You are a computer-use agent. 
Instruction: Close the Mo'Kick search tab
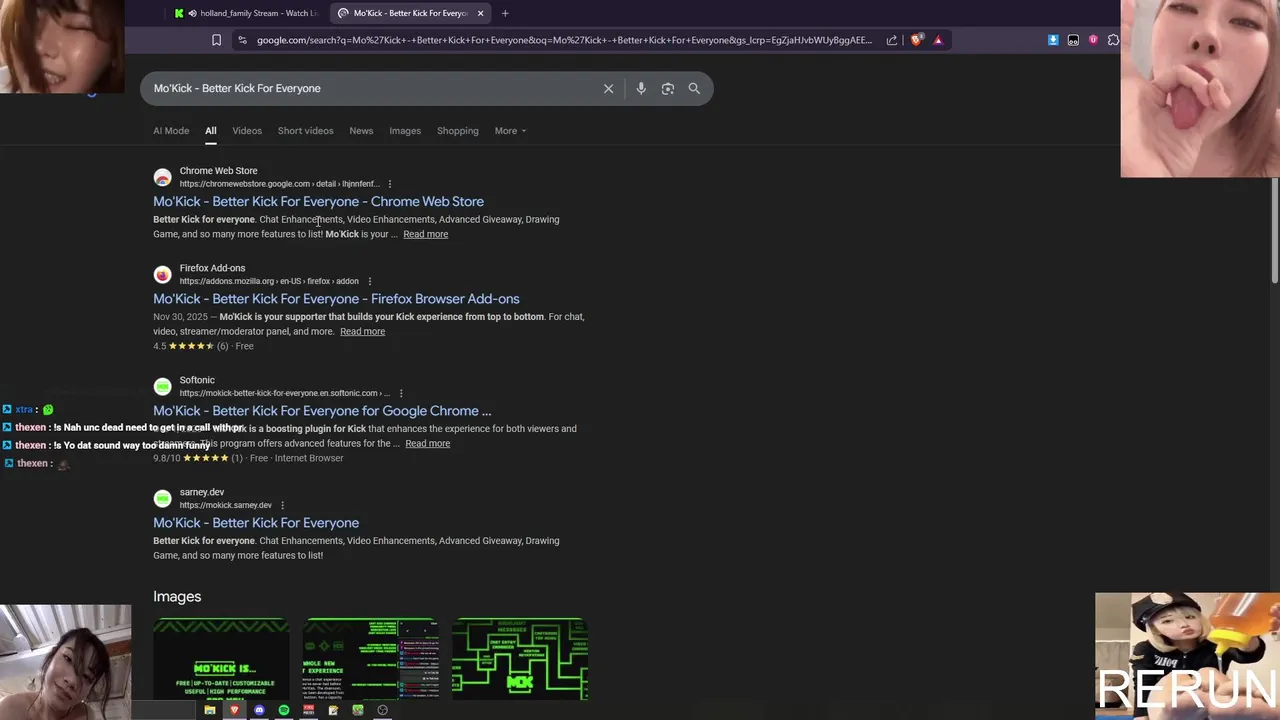[x=480, y=13]
